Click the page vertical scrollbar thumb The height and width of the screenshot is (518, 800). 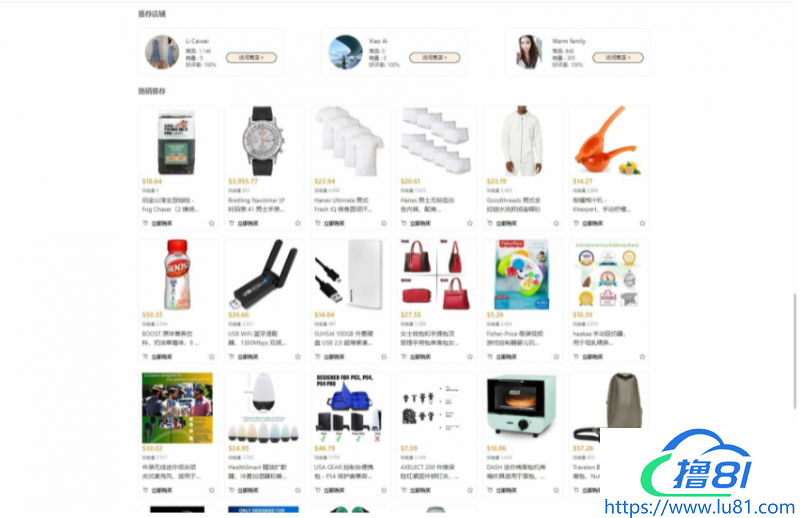tap(794, 351)
